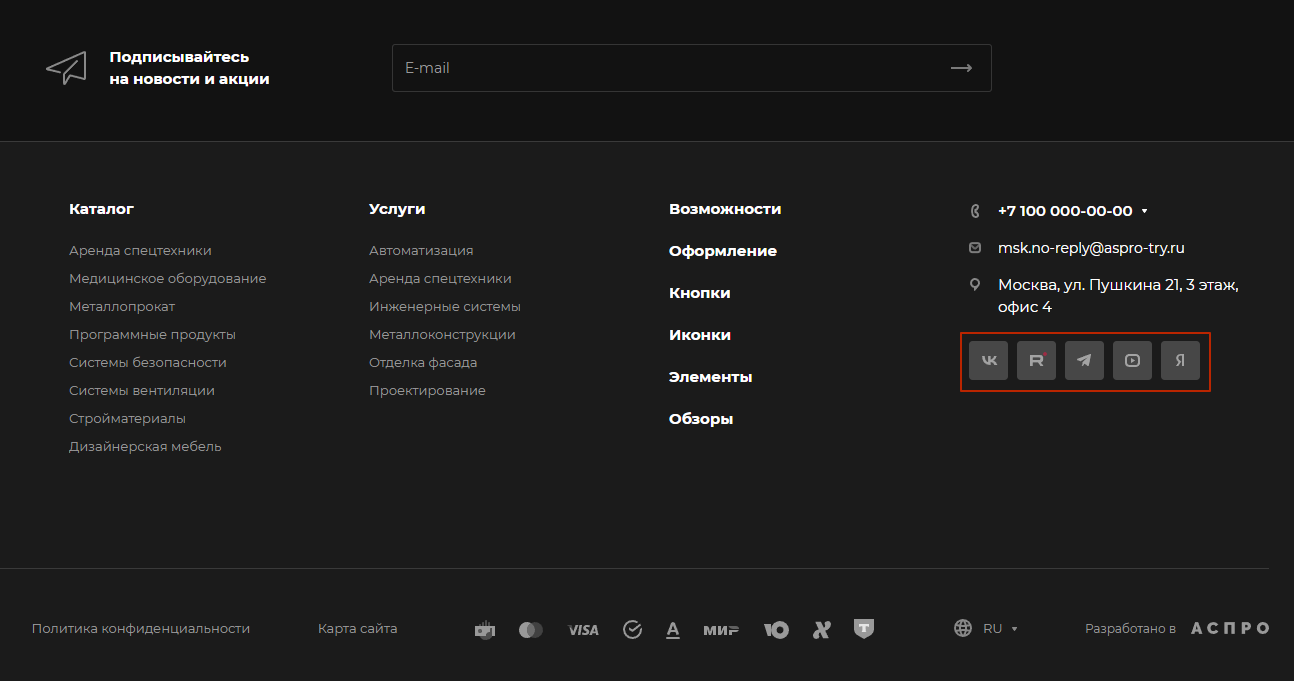Open the RU language dropdown
The height and width of the screenshot is (681, 1294).
point(1000,629)
